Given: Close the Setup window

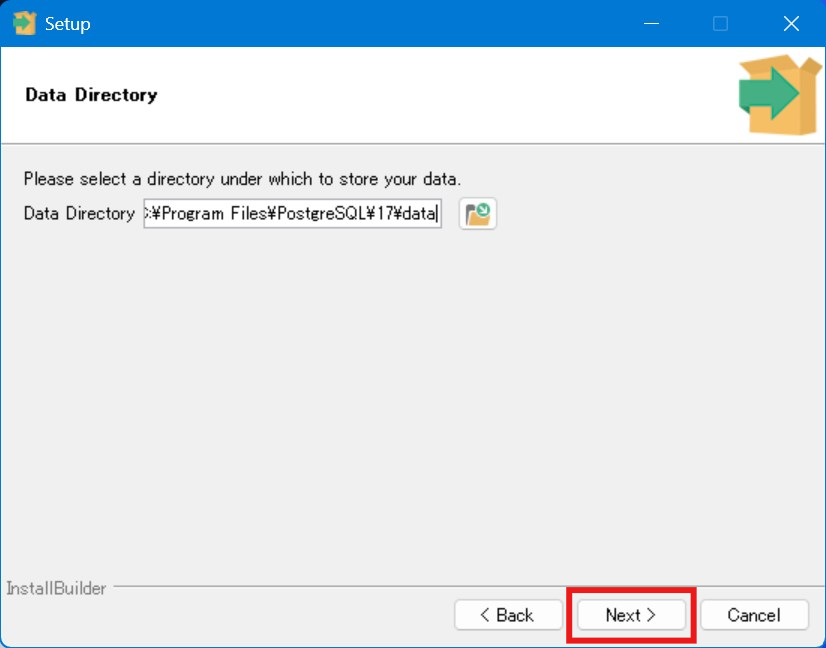Looking at the screenshot, I should 791,24.
